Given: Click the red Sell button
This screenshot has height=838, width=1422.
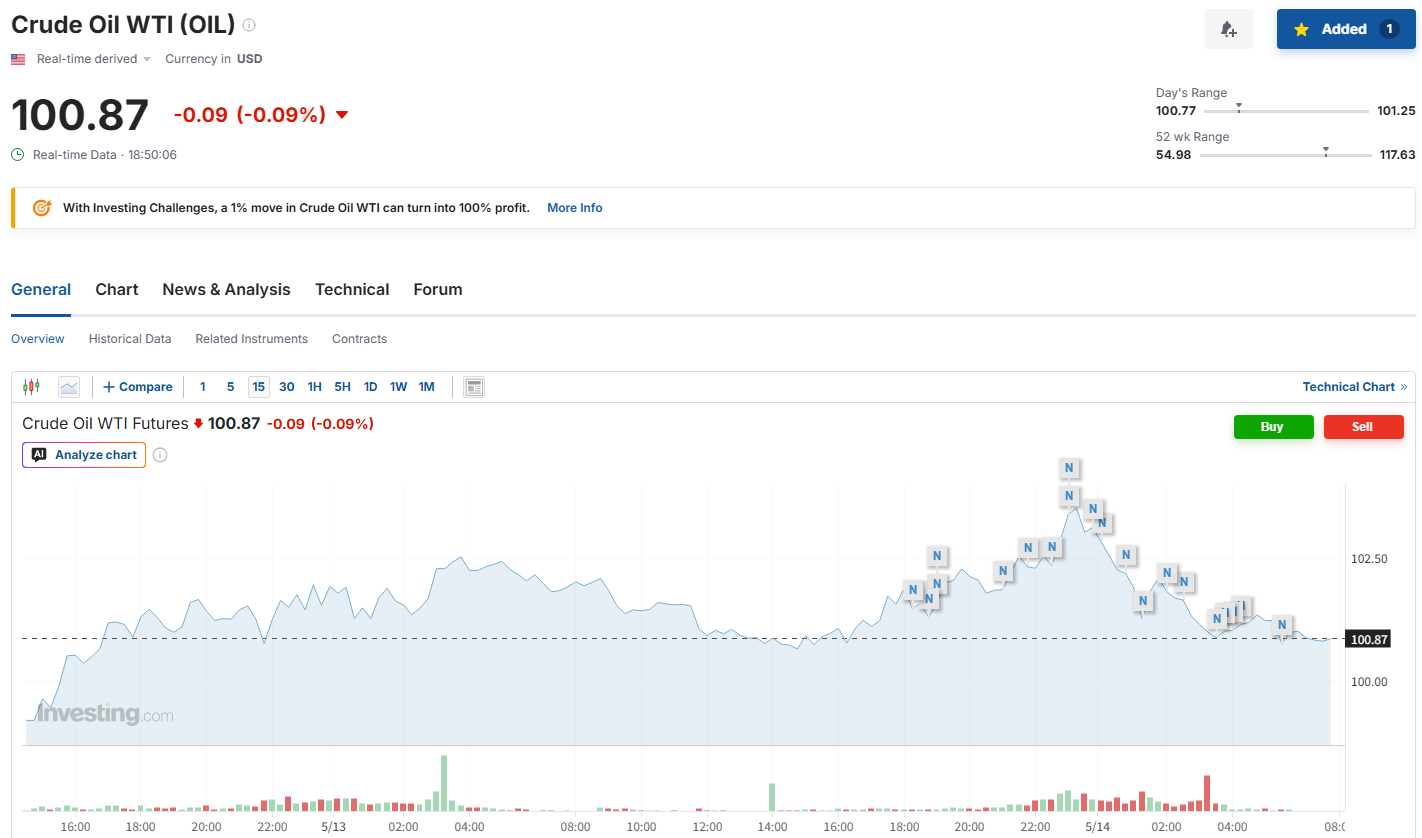Looking at the screenshot, I should [x=1363, y=427].
